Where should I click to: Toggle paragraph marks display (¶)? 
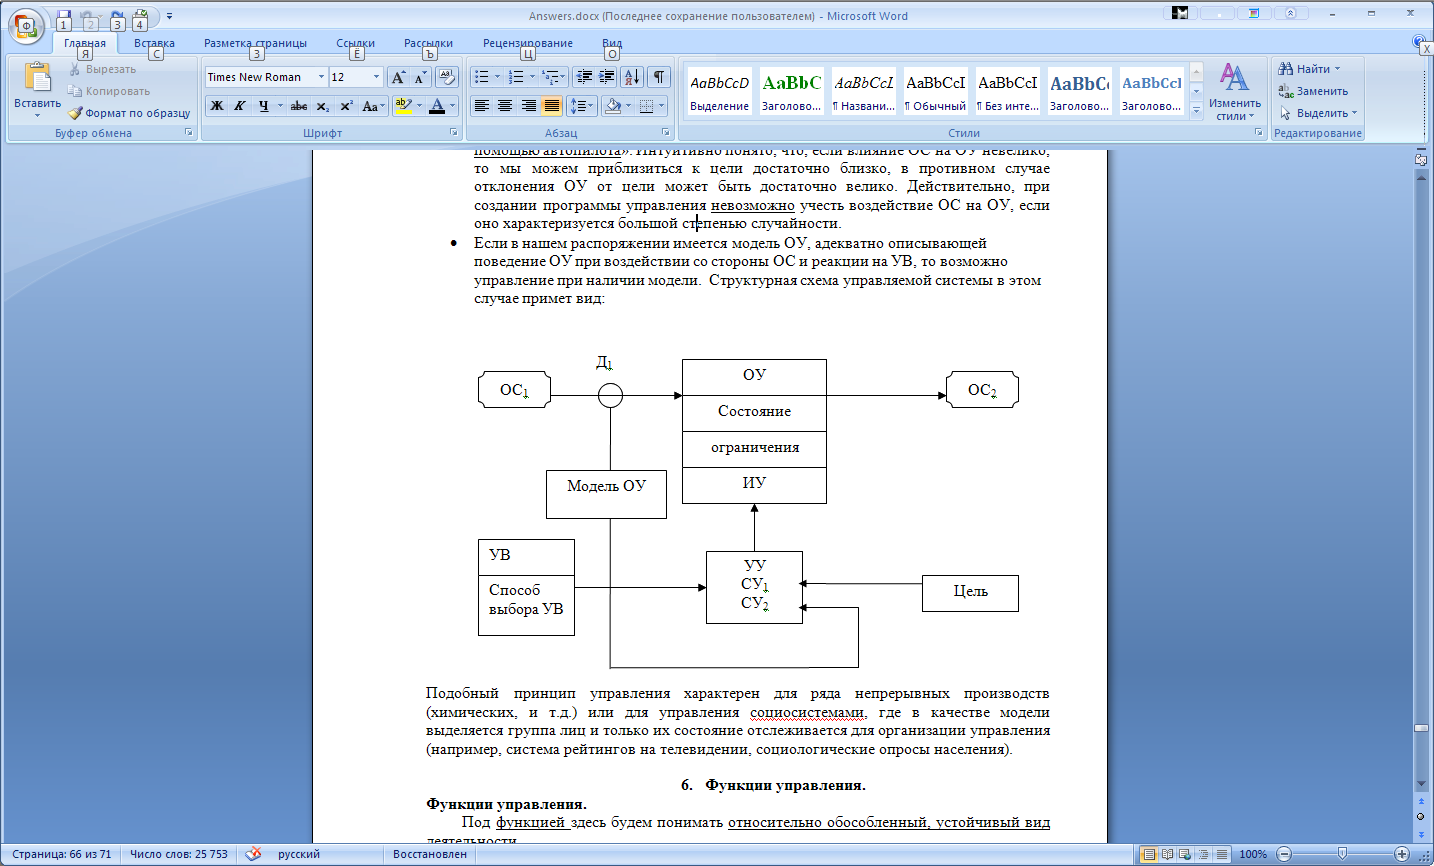[x=659, y=77]
